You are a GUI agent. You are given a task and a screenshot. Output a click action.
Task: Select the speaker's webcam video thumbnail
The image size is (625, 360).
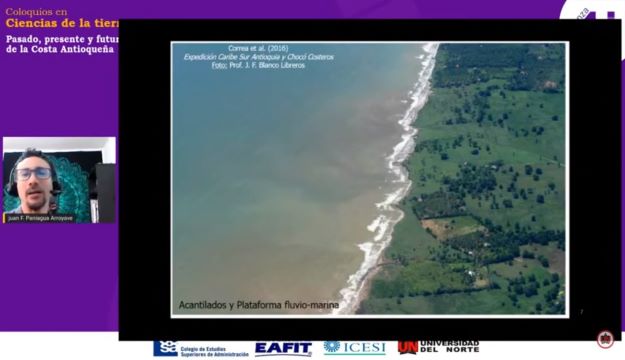(59, 180)
